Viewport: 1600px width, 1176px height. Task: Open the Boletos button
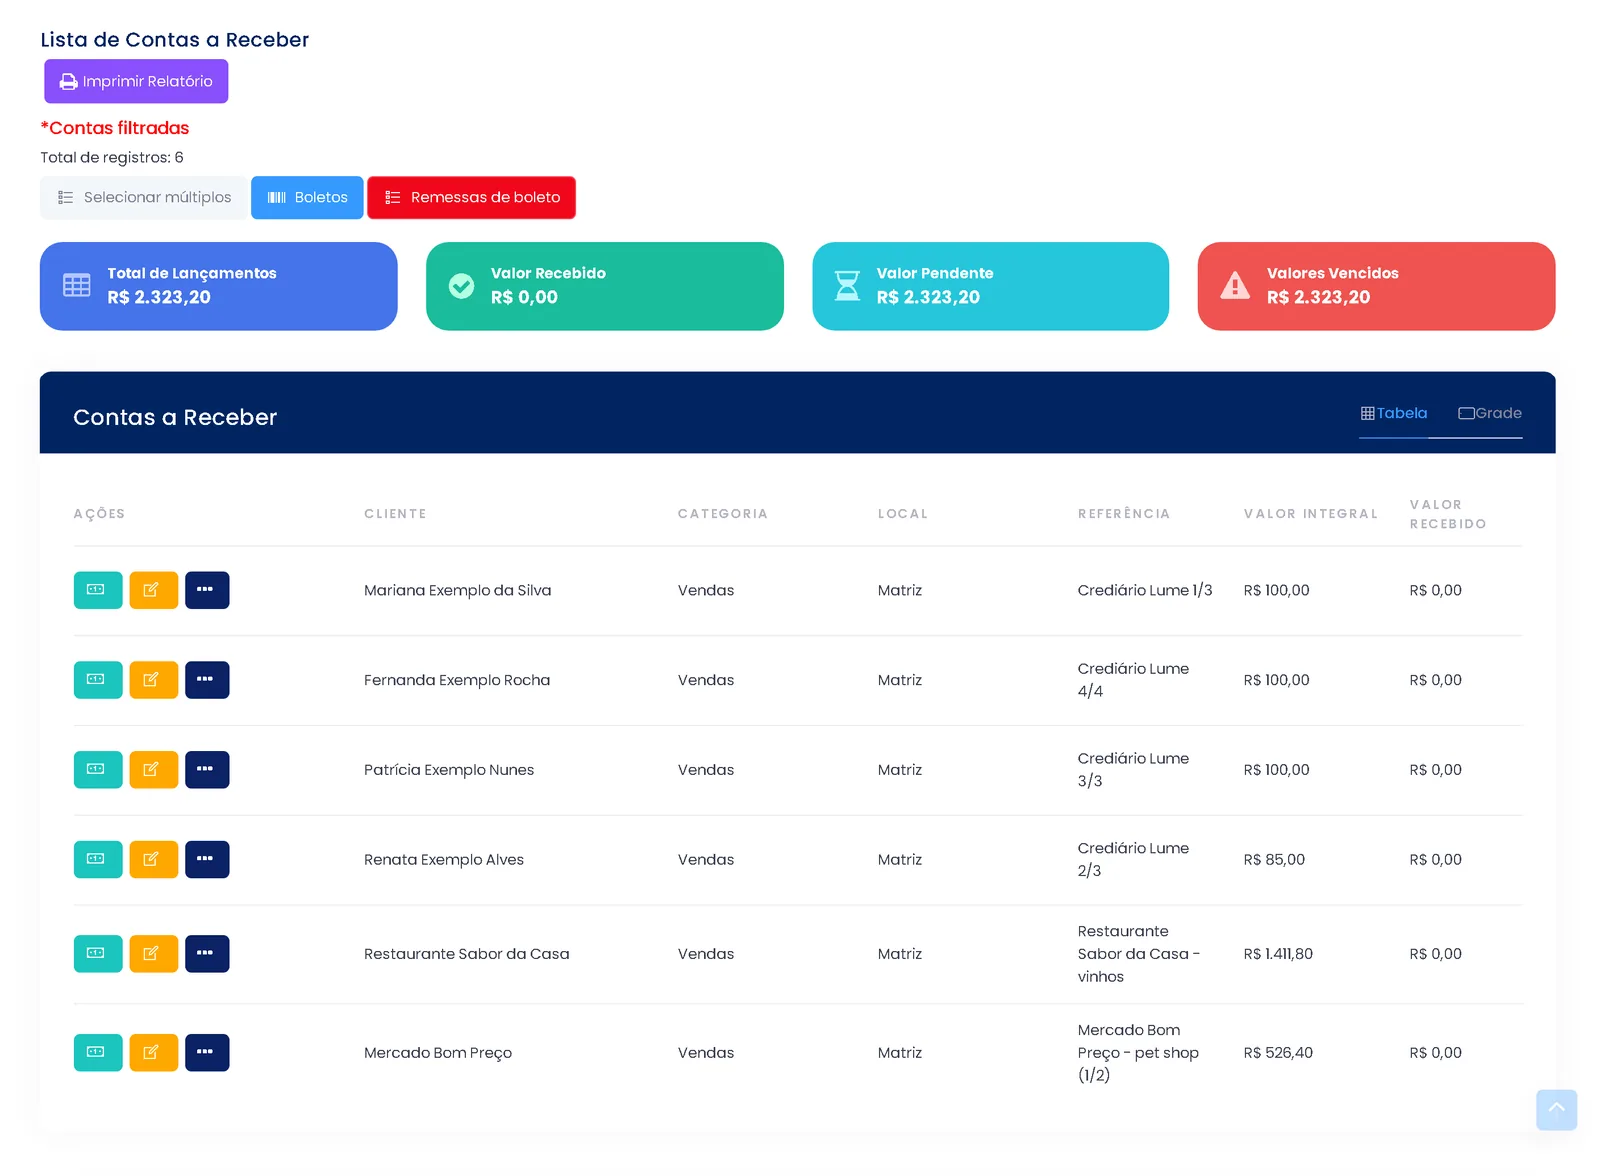pyautogui.click(x=307, y=198)
